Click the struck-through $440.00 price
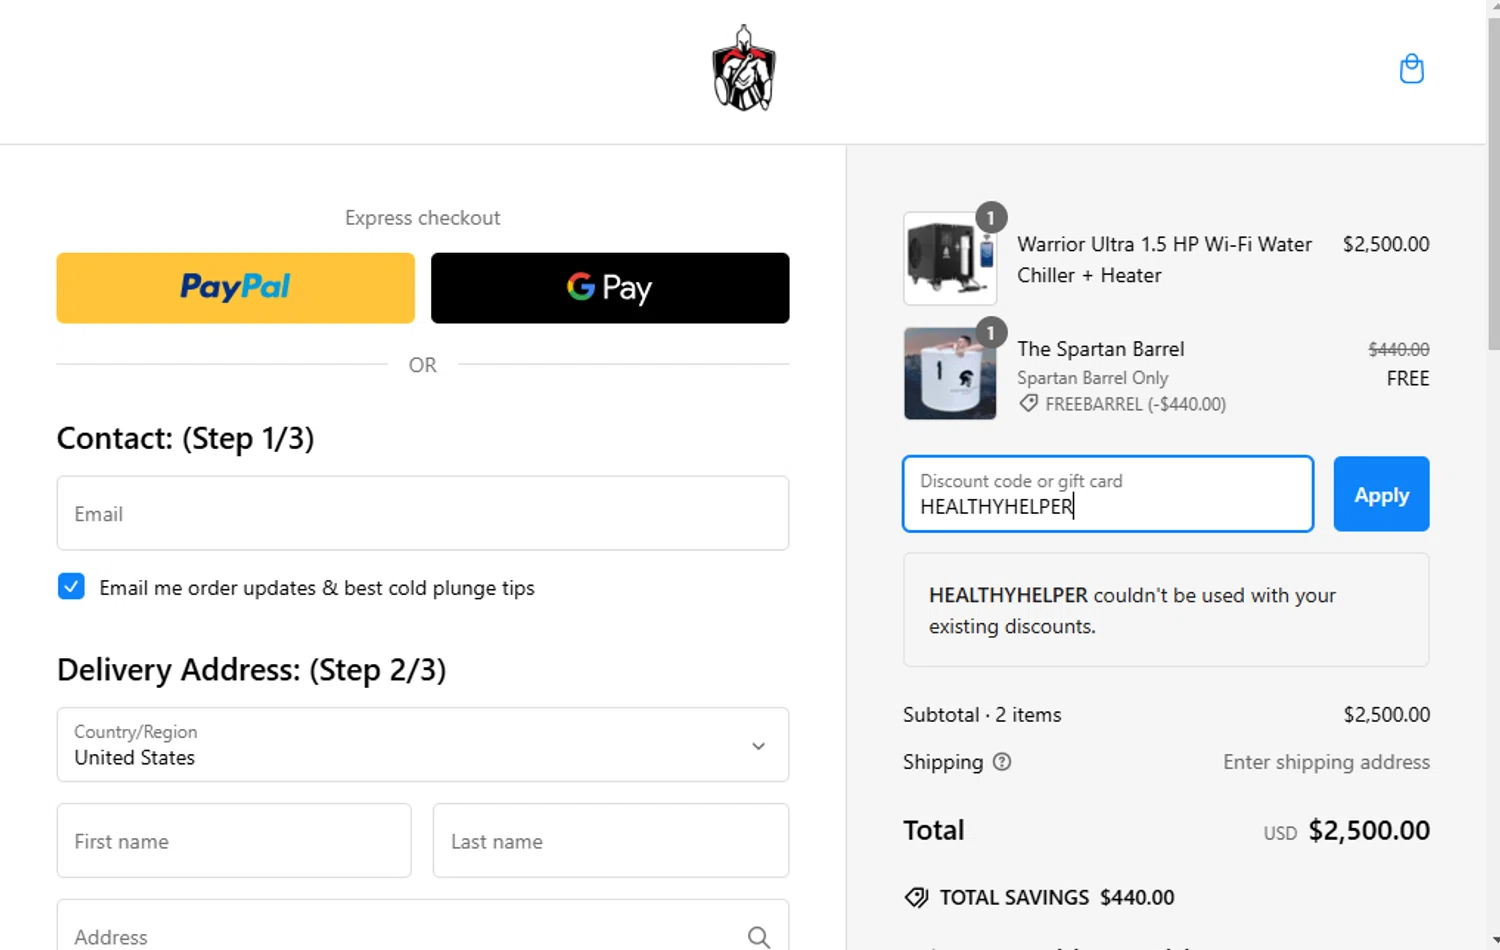 click(x=1398, y=349)
